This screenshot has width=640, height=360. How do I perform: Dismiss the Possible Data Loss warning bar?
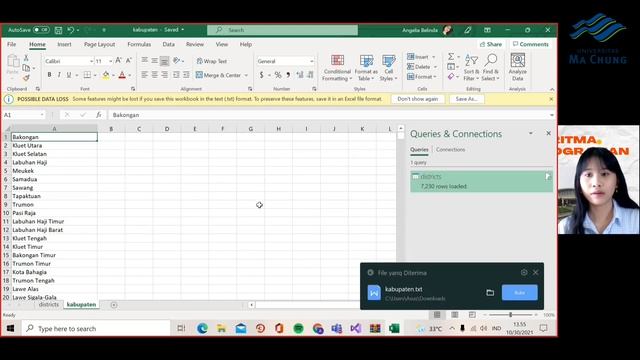click(x=551, y=99)
